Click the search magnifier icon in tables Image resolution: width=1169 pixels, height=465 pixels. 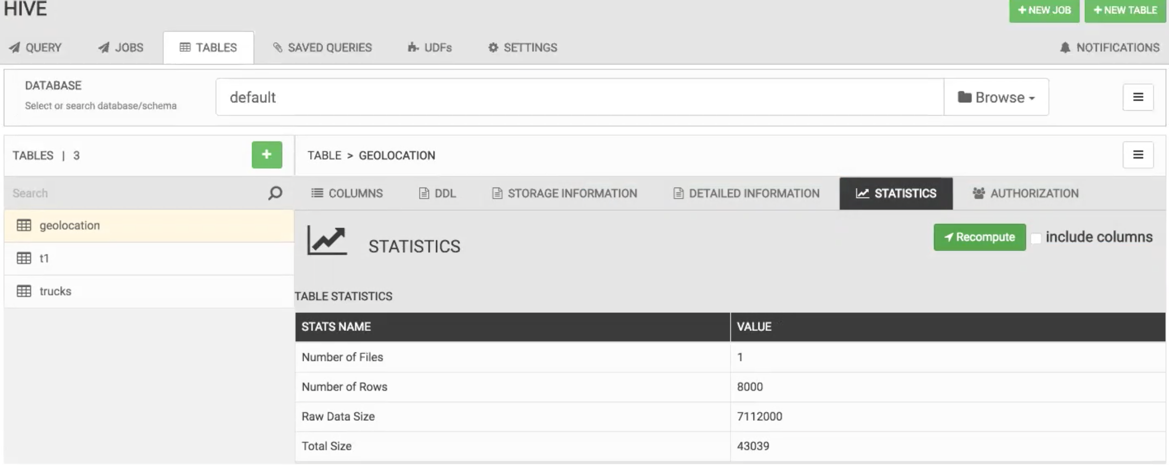click(x=275, y=193)
